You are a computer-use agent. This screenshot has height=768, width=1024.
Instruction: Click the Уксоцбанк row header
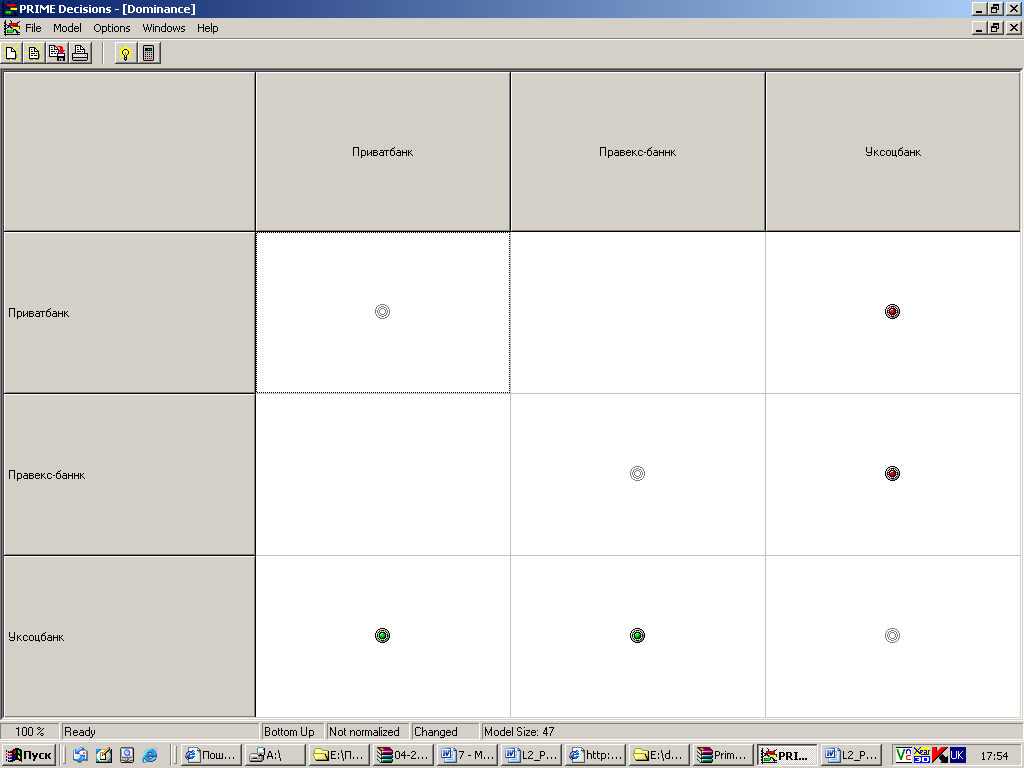click(x=129, y=637)
